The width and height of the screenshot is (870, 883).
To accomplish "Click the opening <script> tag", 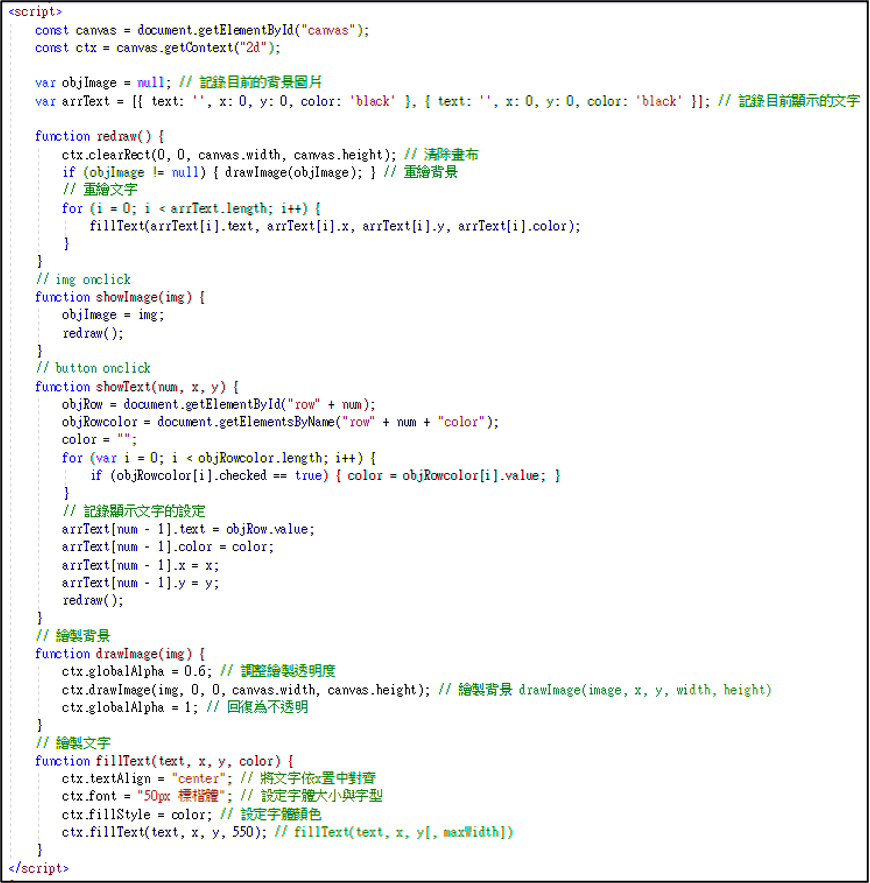I will 35,12.
